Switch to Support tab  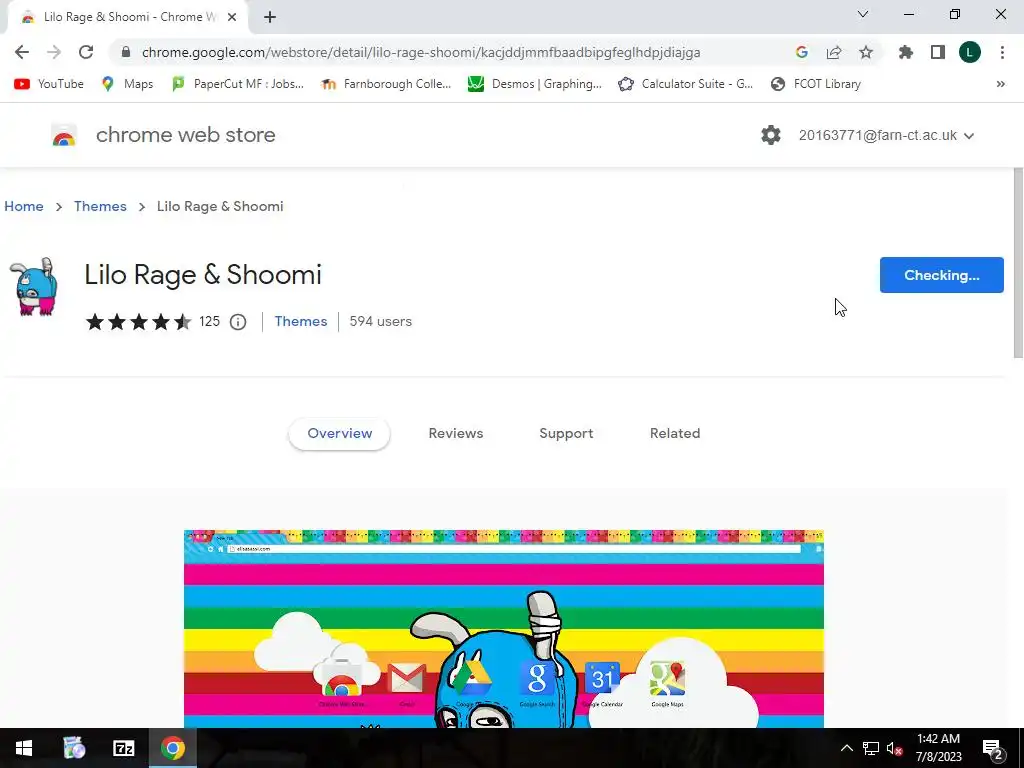pyautogui.click(x=566, y=434)
